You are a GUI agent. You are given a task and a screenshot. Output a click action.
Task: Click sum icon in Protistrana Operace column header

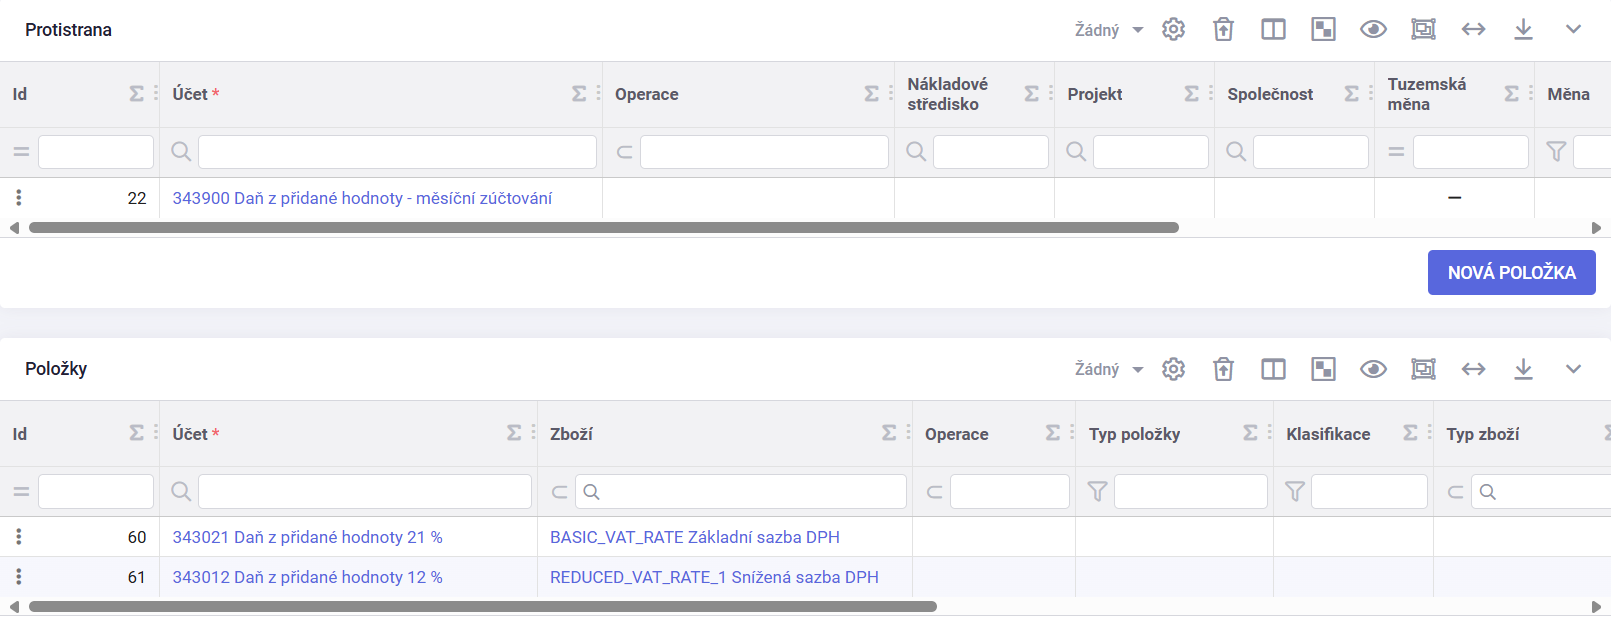coord(871,94)
